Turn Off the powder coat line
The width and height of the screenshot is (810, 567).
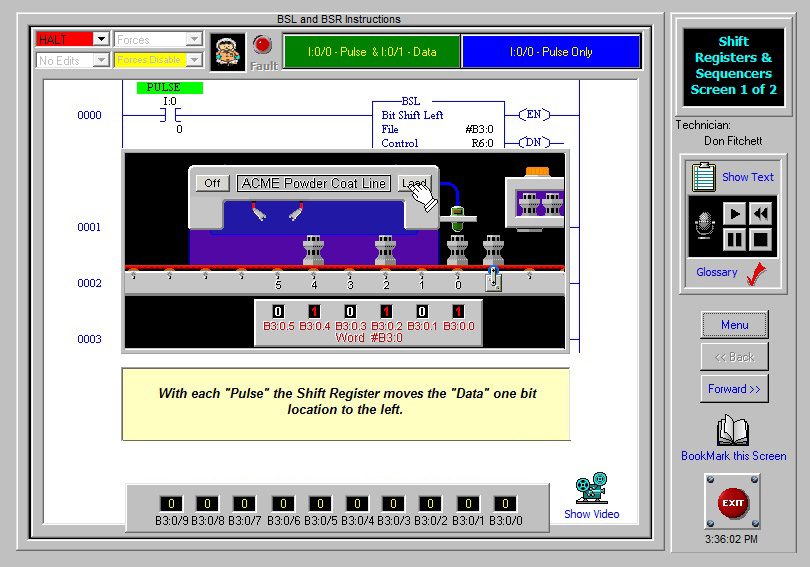[x=212, y=183]
